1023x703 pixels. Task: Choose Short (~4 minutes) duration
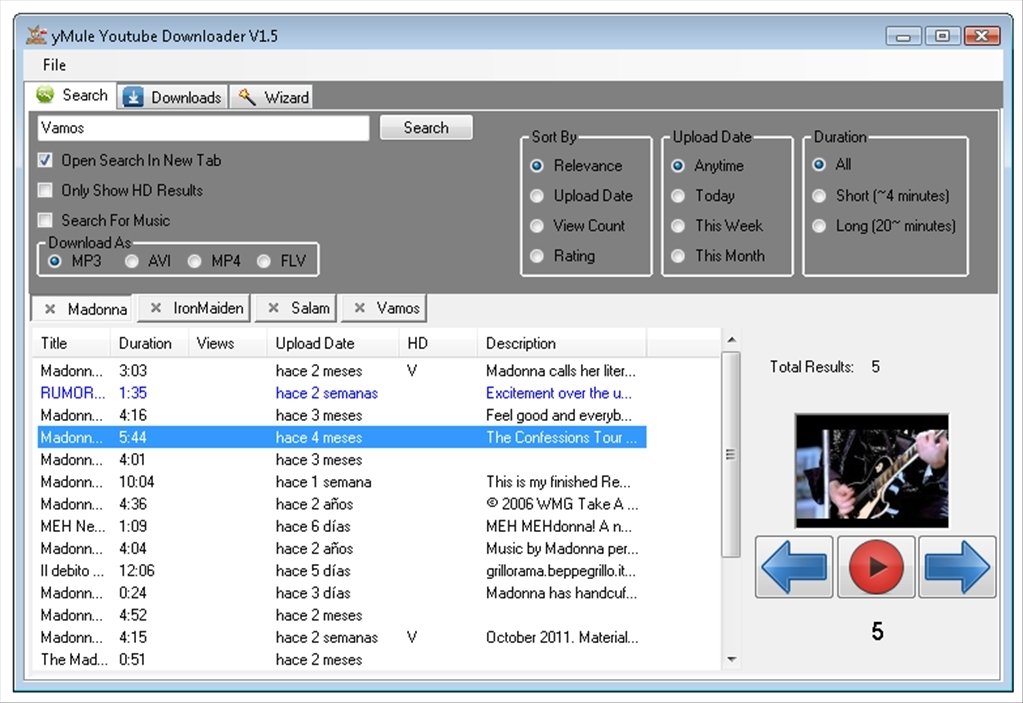click(x=819, y=196)
